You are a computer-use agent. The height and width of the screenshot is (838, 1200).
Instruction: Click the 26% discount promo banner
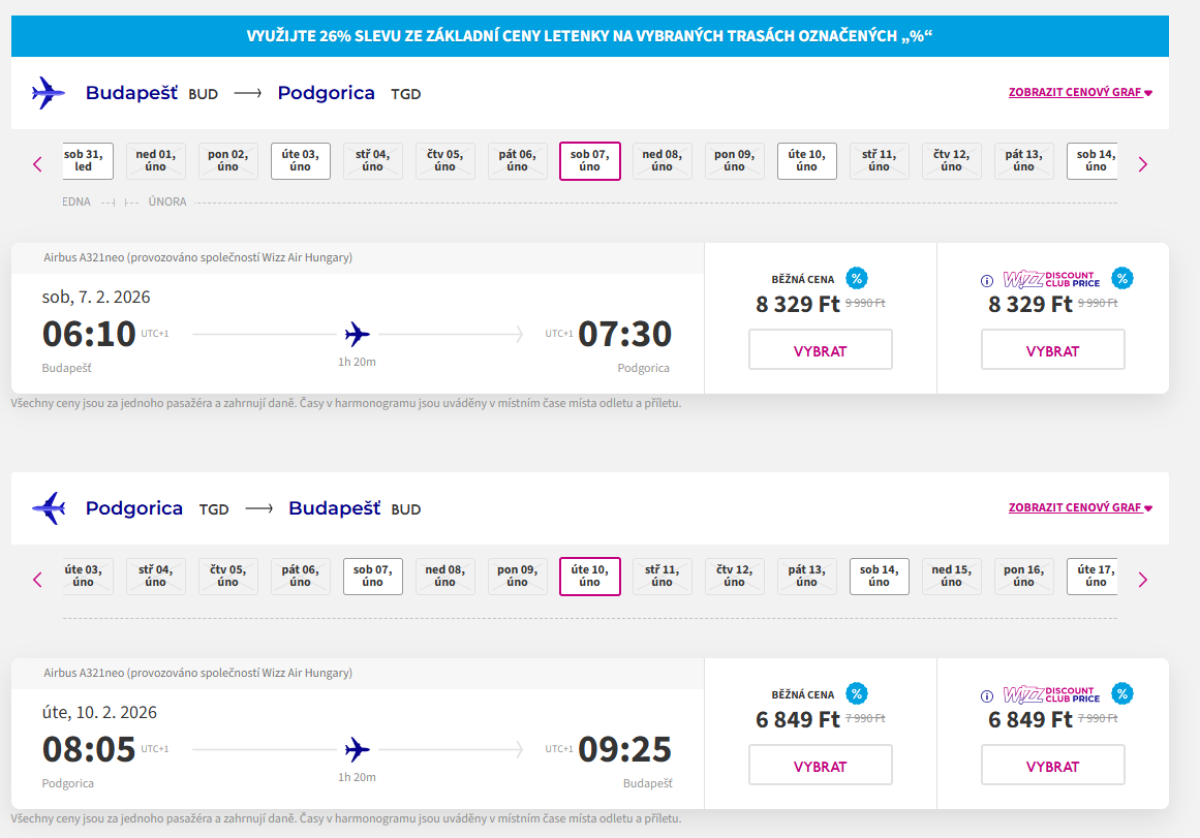click(589, 36)
